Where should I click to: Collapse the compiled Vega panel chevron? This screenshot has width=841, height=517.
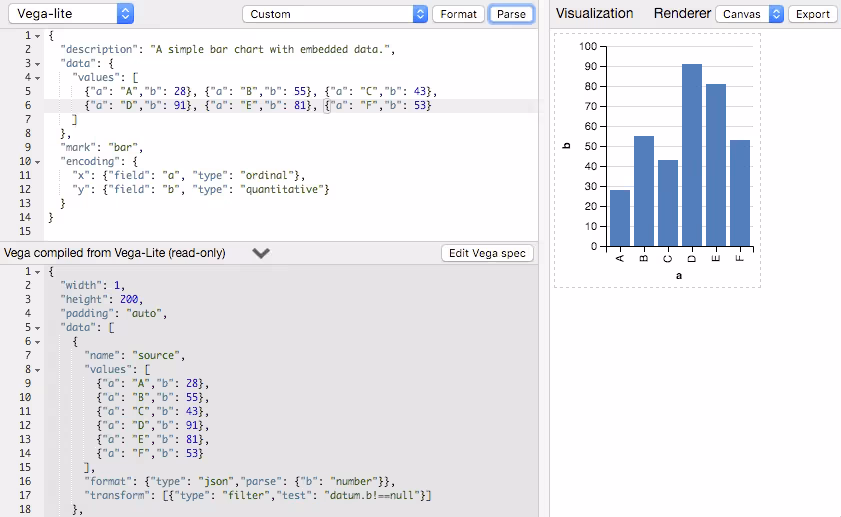point(261,253)
